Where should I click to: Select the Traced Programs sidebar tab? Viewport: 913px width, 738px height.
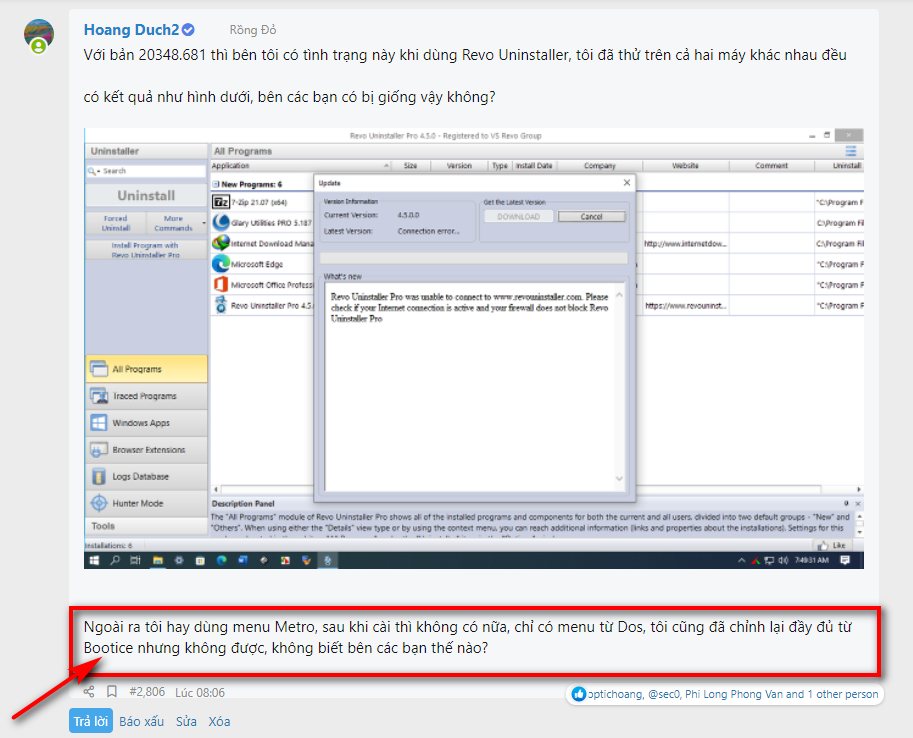(x=146, y=396)
